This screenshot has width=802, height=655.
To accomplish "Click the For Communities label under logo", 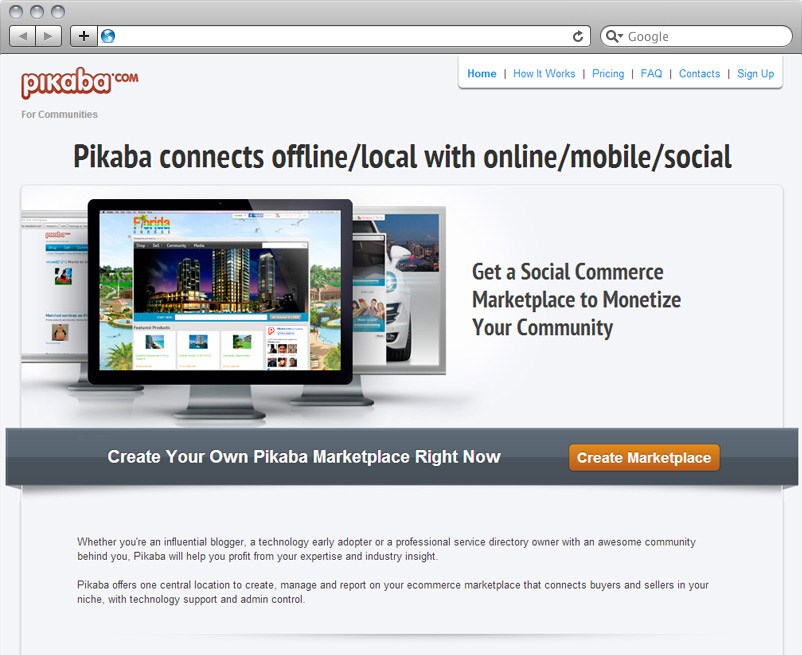I will click(x=59, y=115).
